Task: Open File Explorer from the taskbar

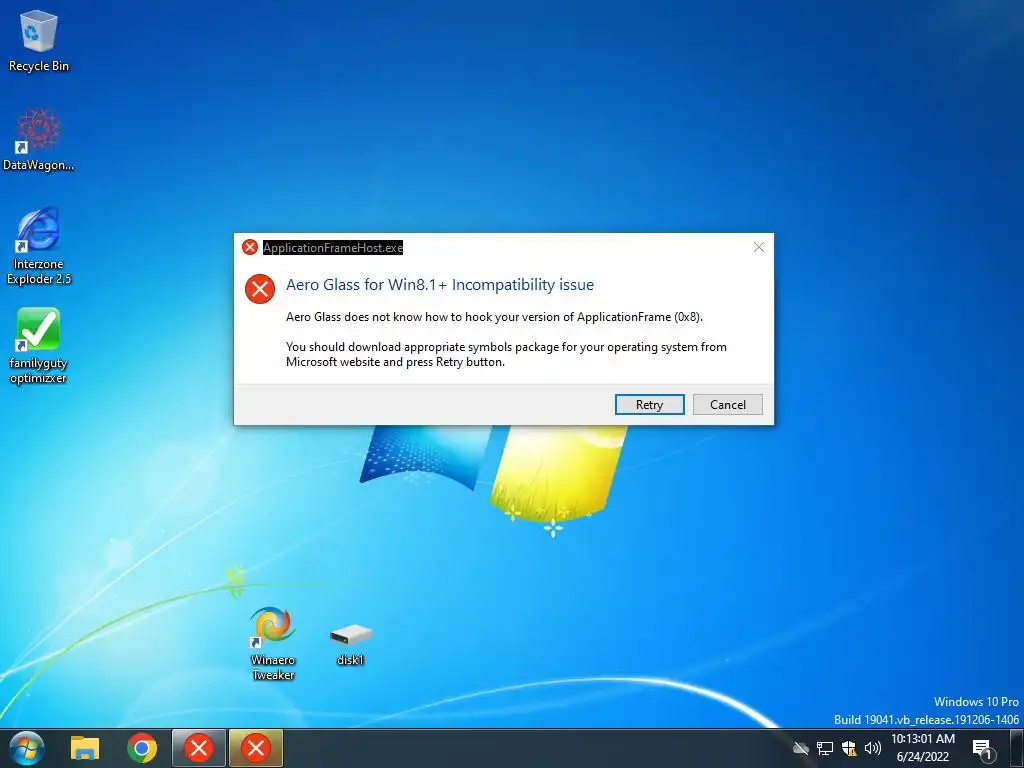Action: (x=85, y=748)
